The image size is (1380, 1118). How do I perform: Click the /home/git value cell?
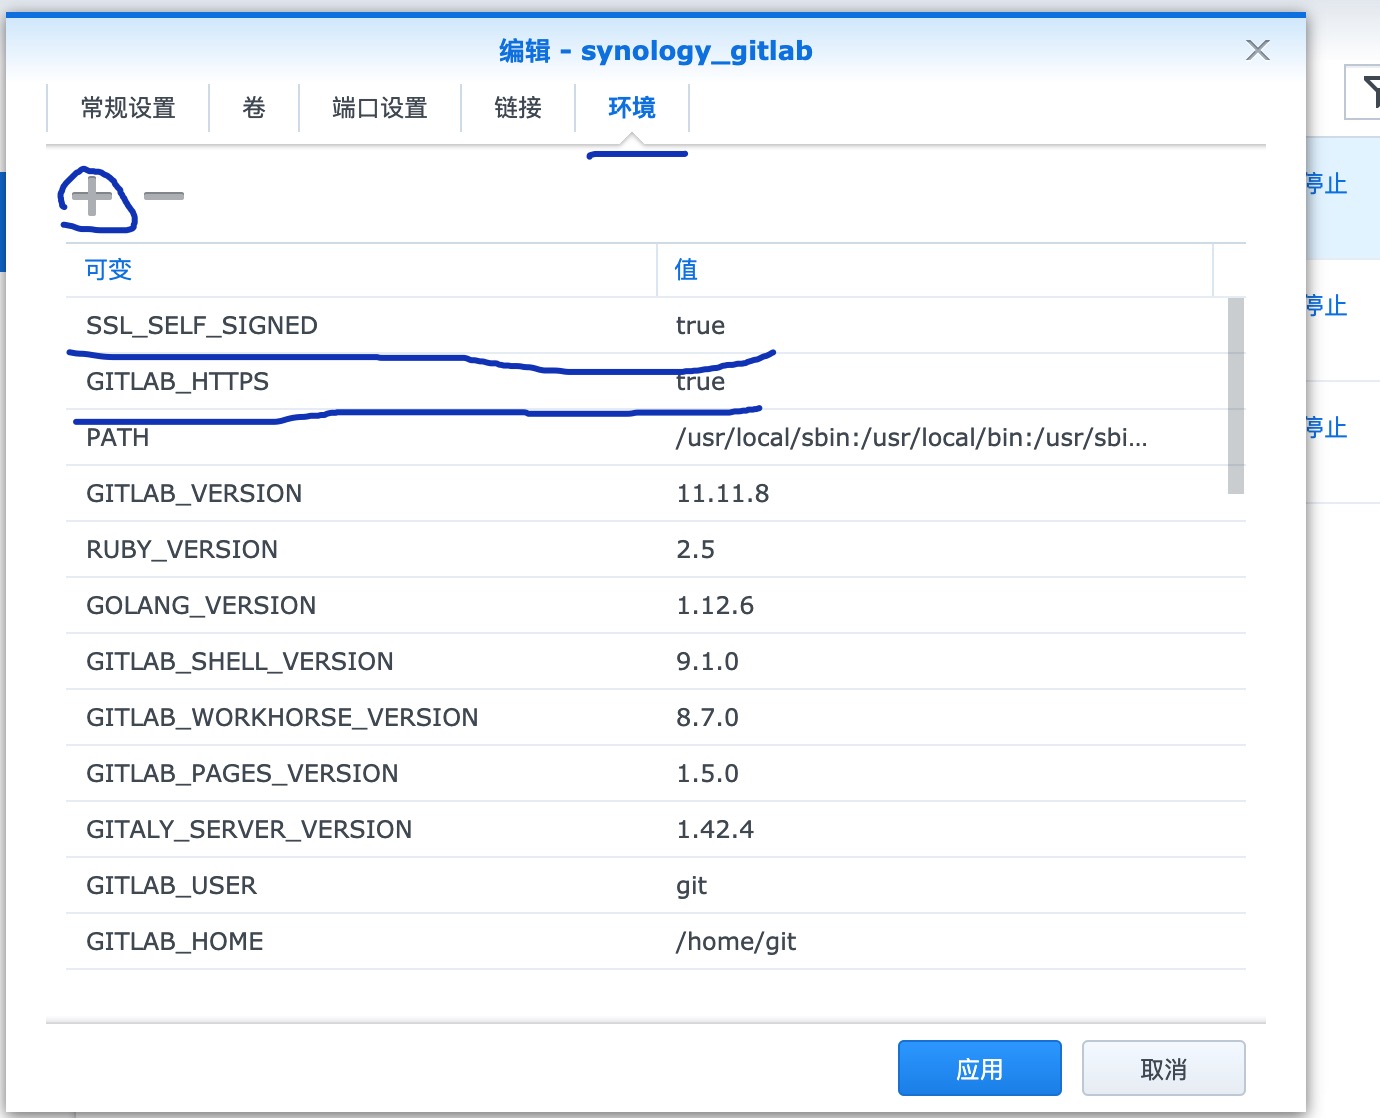point(737,942)
